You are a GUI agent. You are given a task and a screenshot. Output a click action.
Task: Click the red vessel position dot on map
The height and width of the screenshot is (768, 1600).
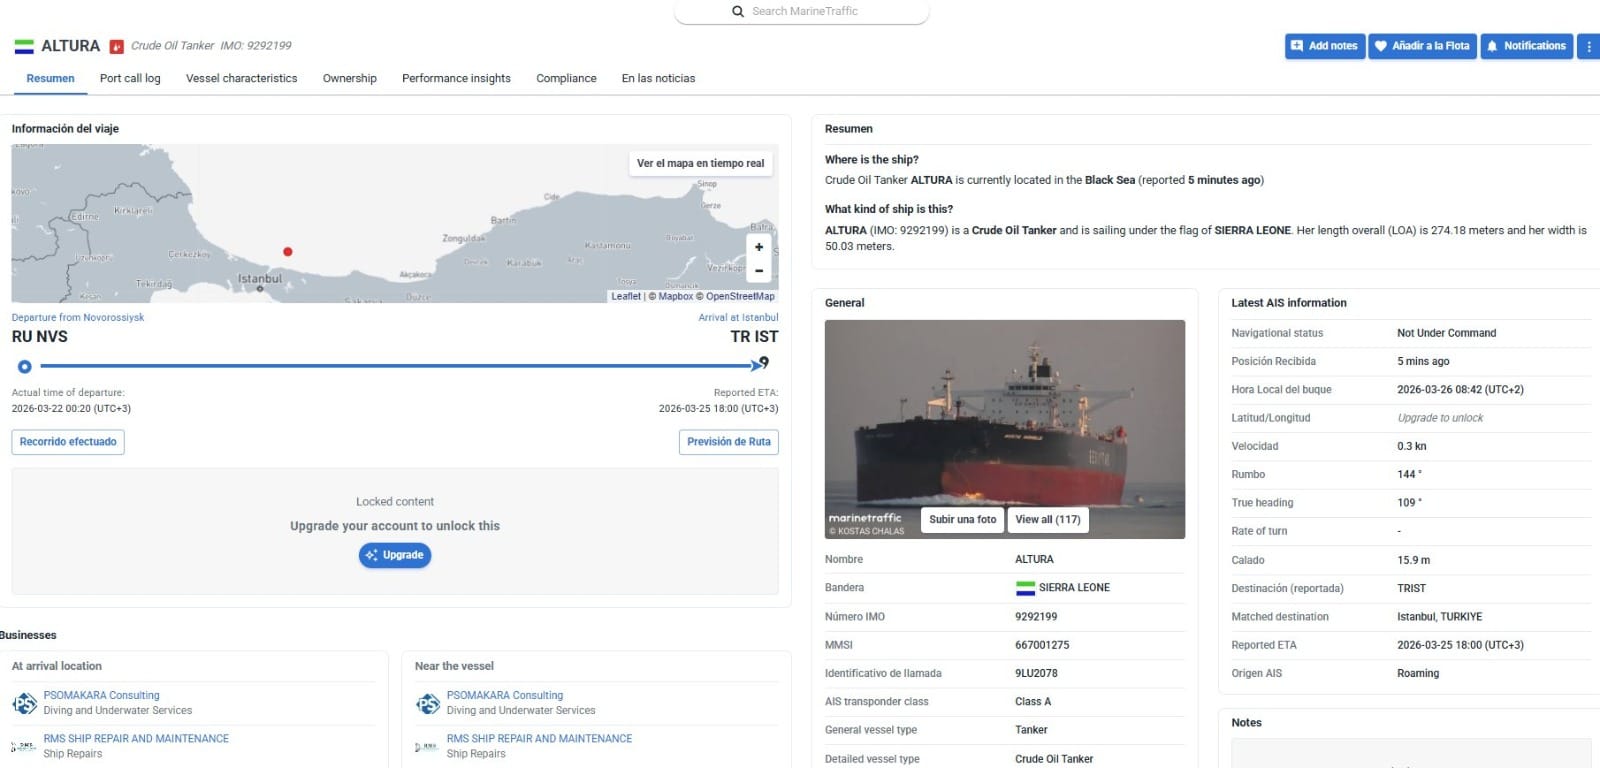click(288, 252)
